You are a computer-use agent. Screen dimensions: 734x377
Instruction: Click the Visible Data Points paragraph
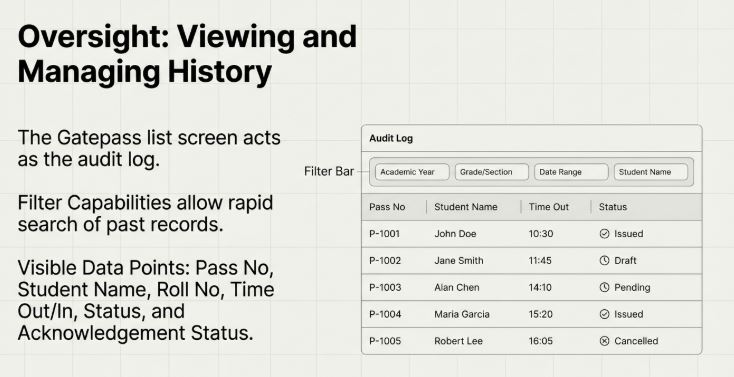pyautogui.click(x=146, y=301)
